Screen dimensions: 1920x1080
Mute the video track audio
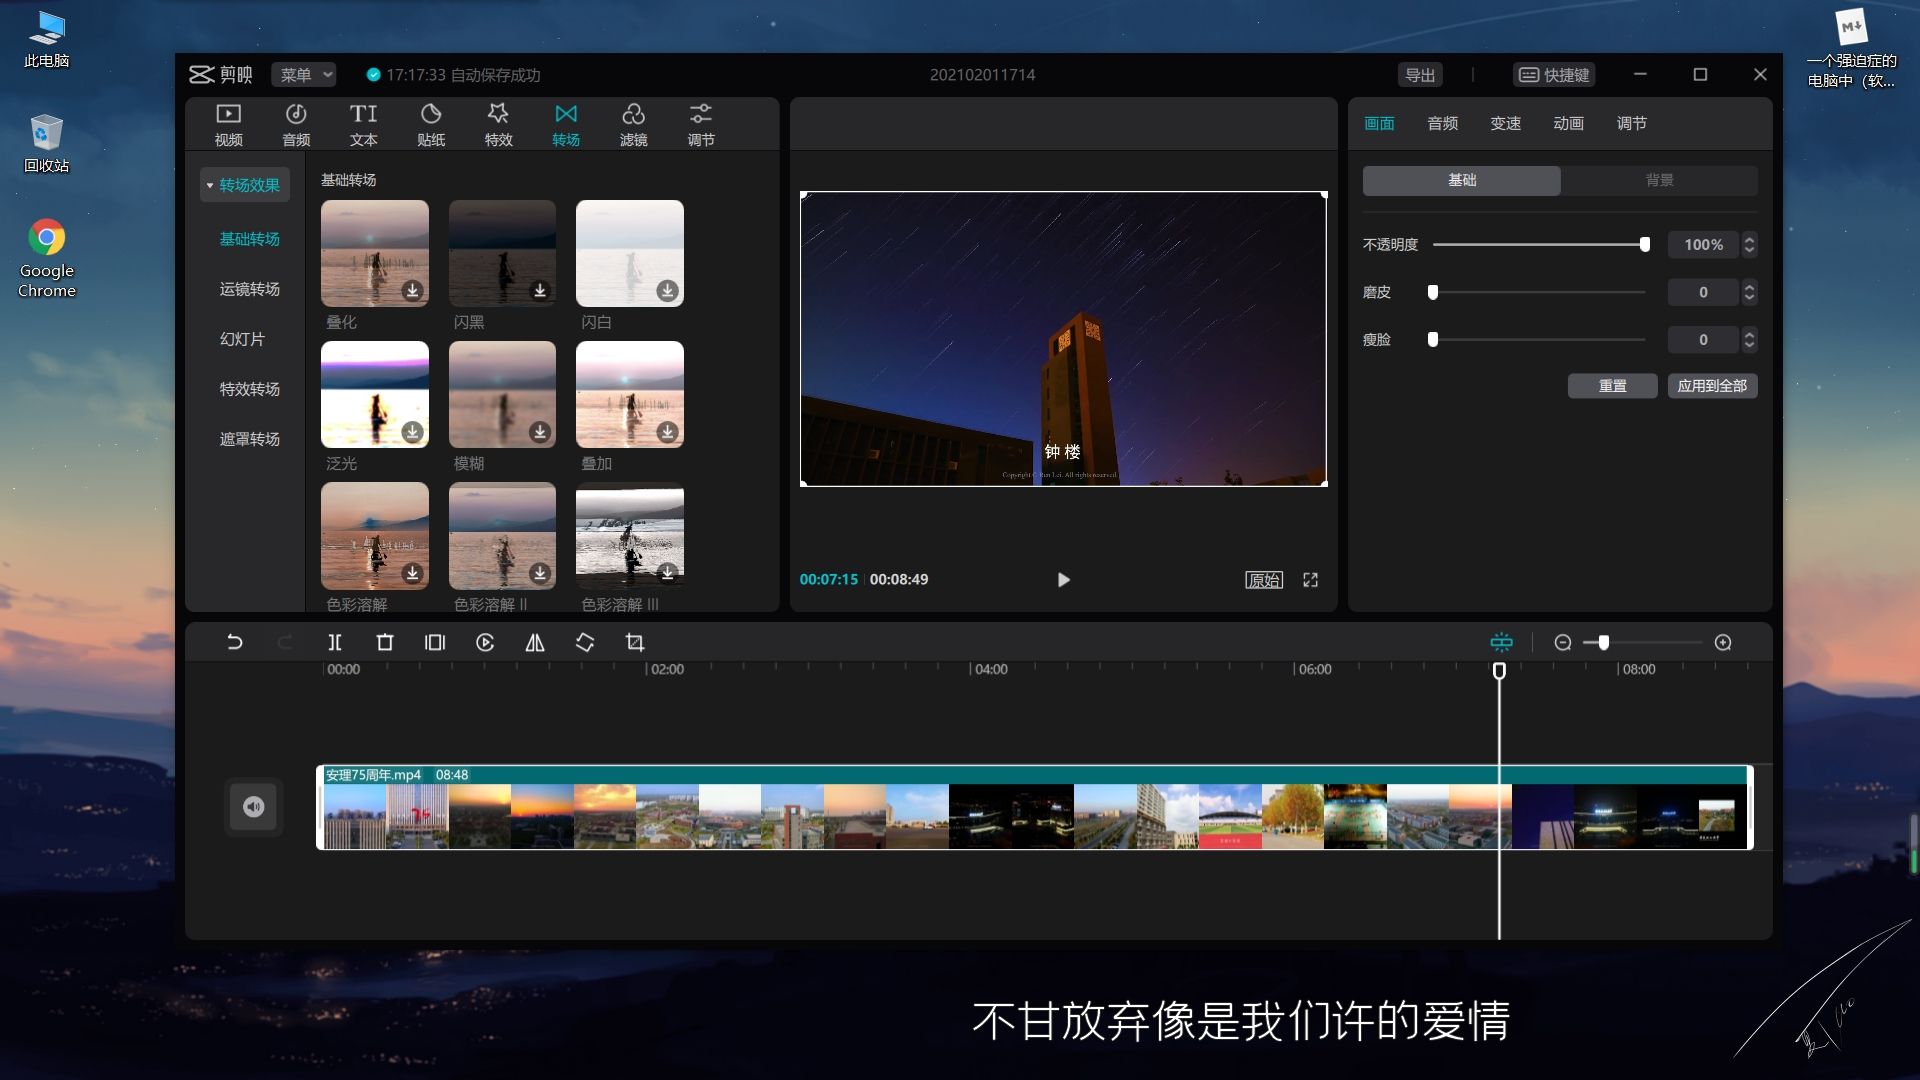254,807
